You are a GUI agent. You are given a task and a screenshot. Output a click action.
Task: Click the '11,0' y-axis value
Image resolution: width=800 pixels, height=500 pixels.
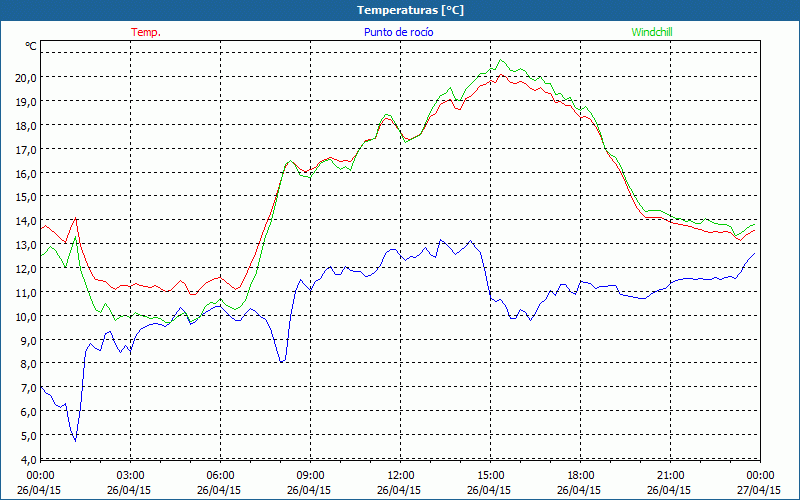[26, 292]
